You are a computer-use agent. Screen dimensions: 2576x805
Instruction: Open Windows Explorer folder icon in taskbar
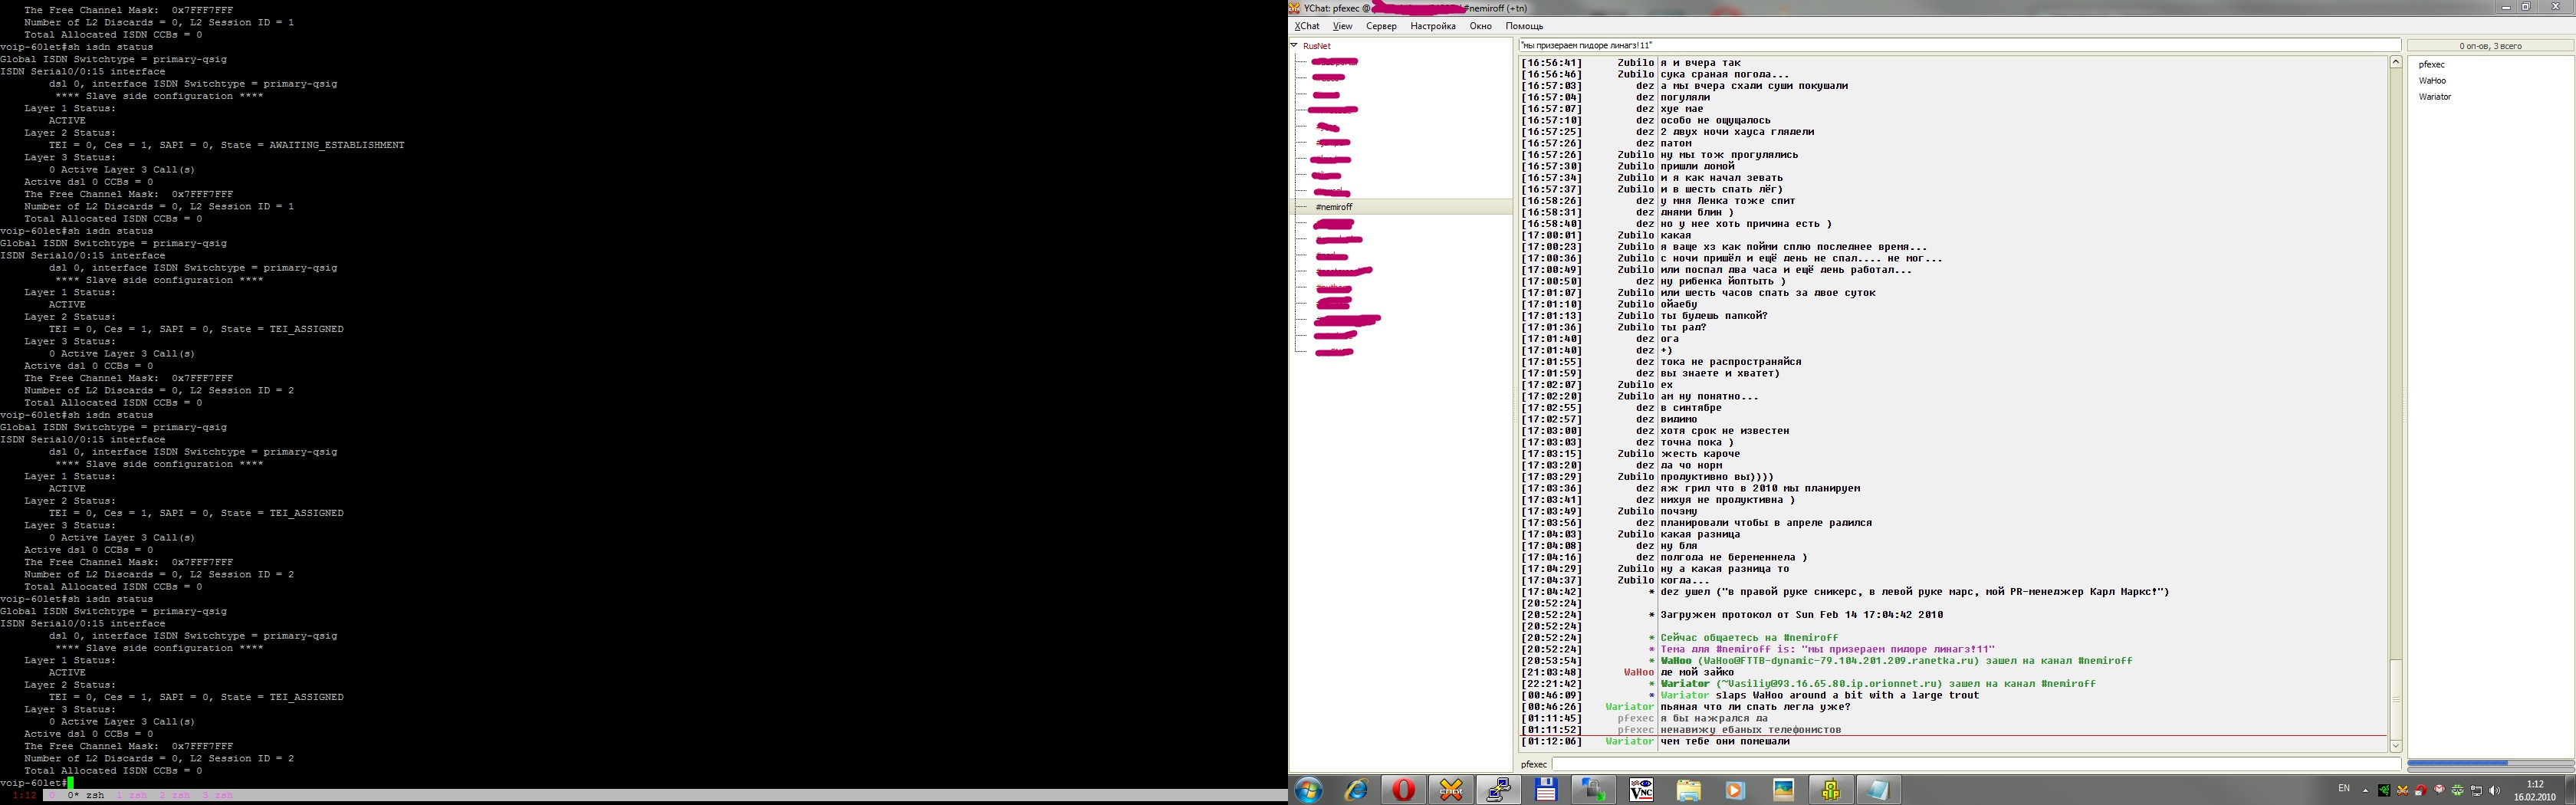(1688, 790)
